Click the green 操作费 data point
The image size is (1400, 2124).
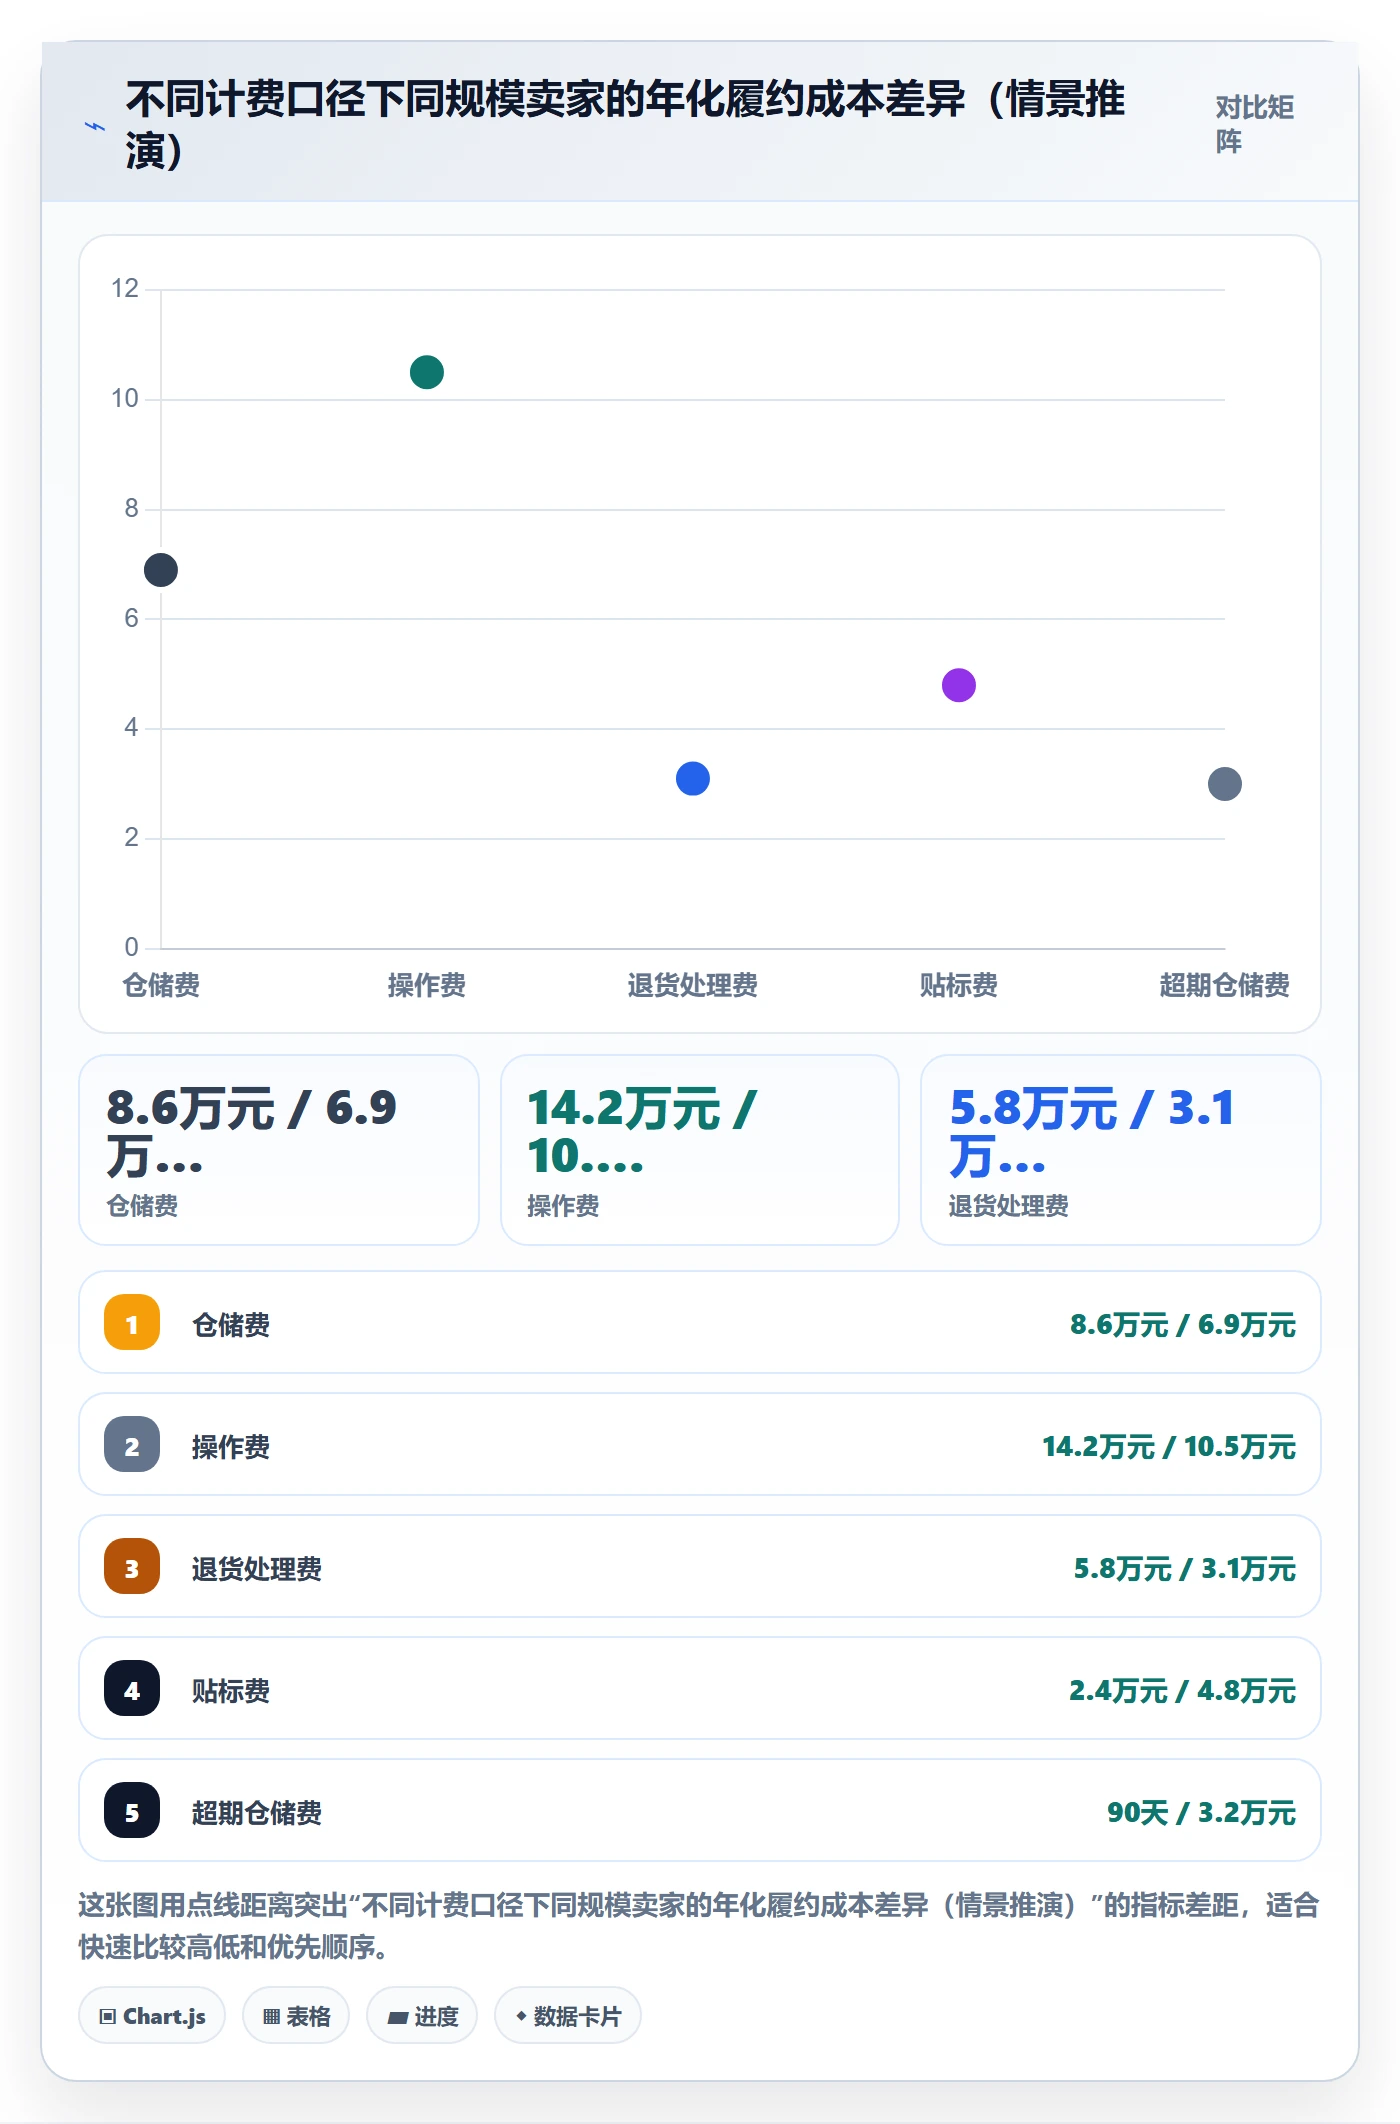pos(427,372)
